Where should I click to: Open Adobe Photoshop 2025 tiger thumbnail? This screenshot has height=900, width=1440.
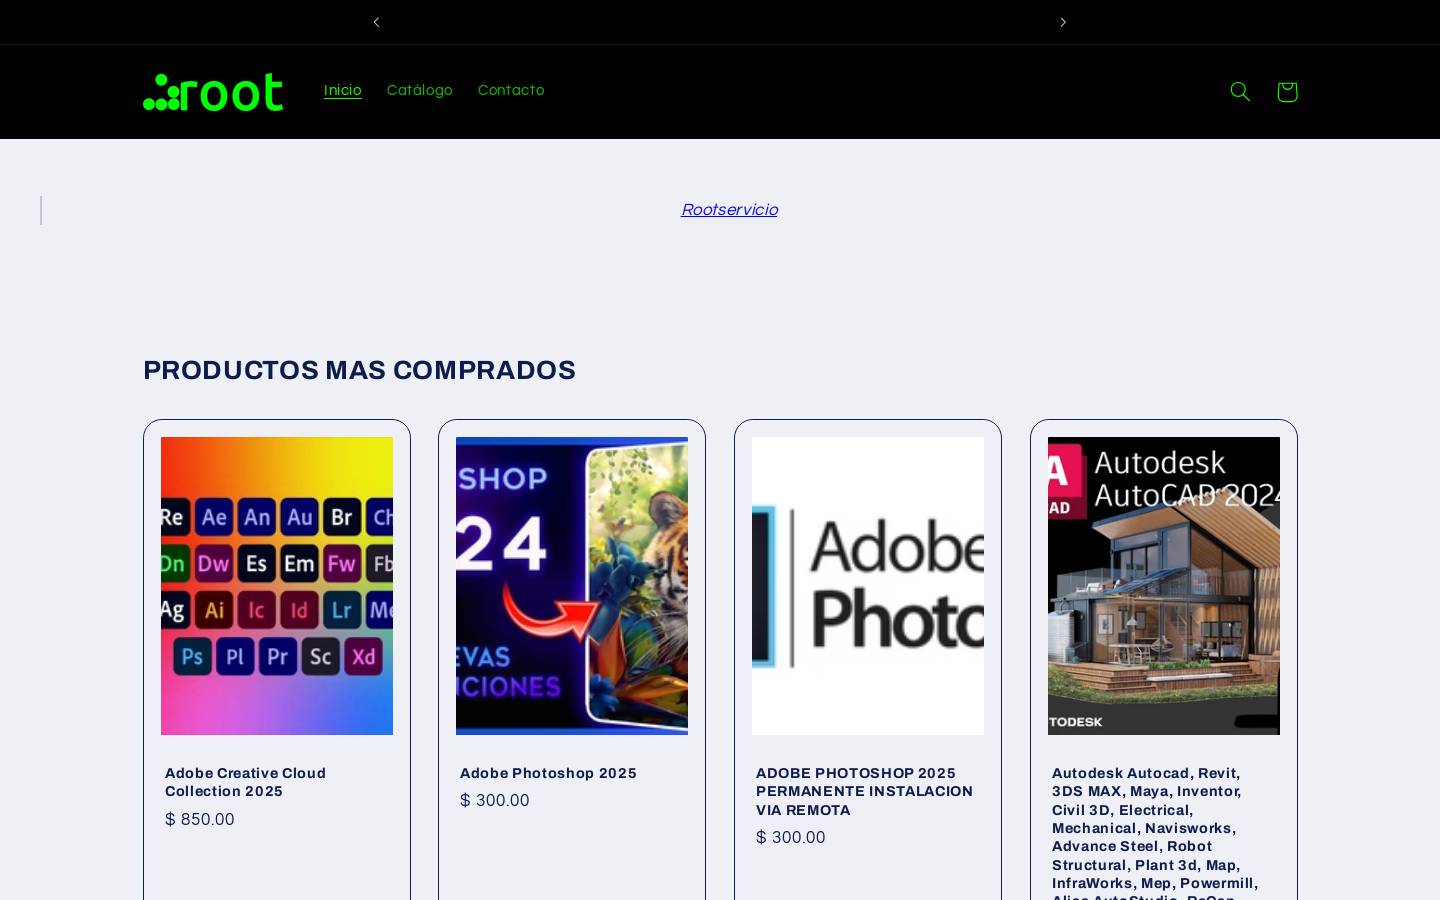572,586
